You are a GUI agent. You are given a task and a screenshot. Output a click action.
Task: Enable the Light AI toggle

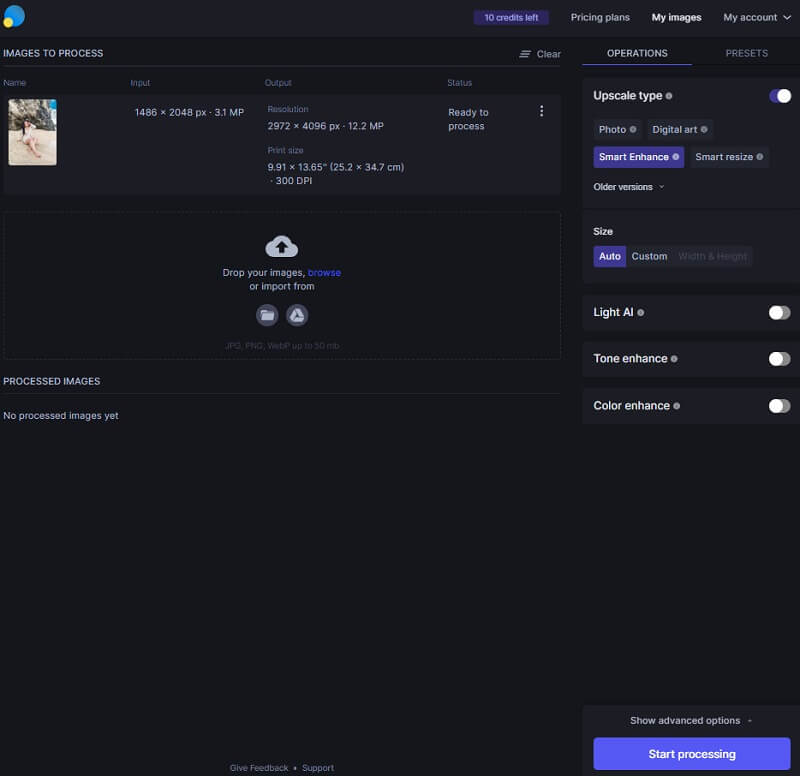[779, 313]
